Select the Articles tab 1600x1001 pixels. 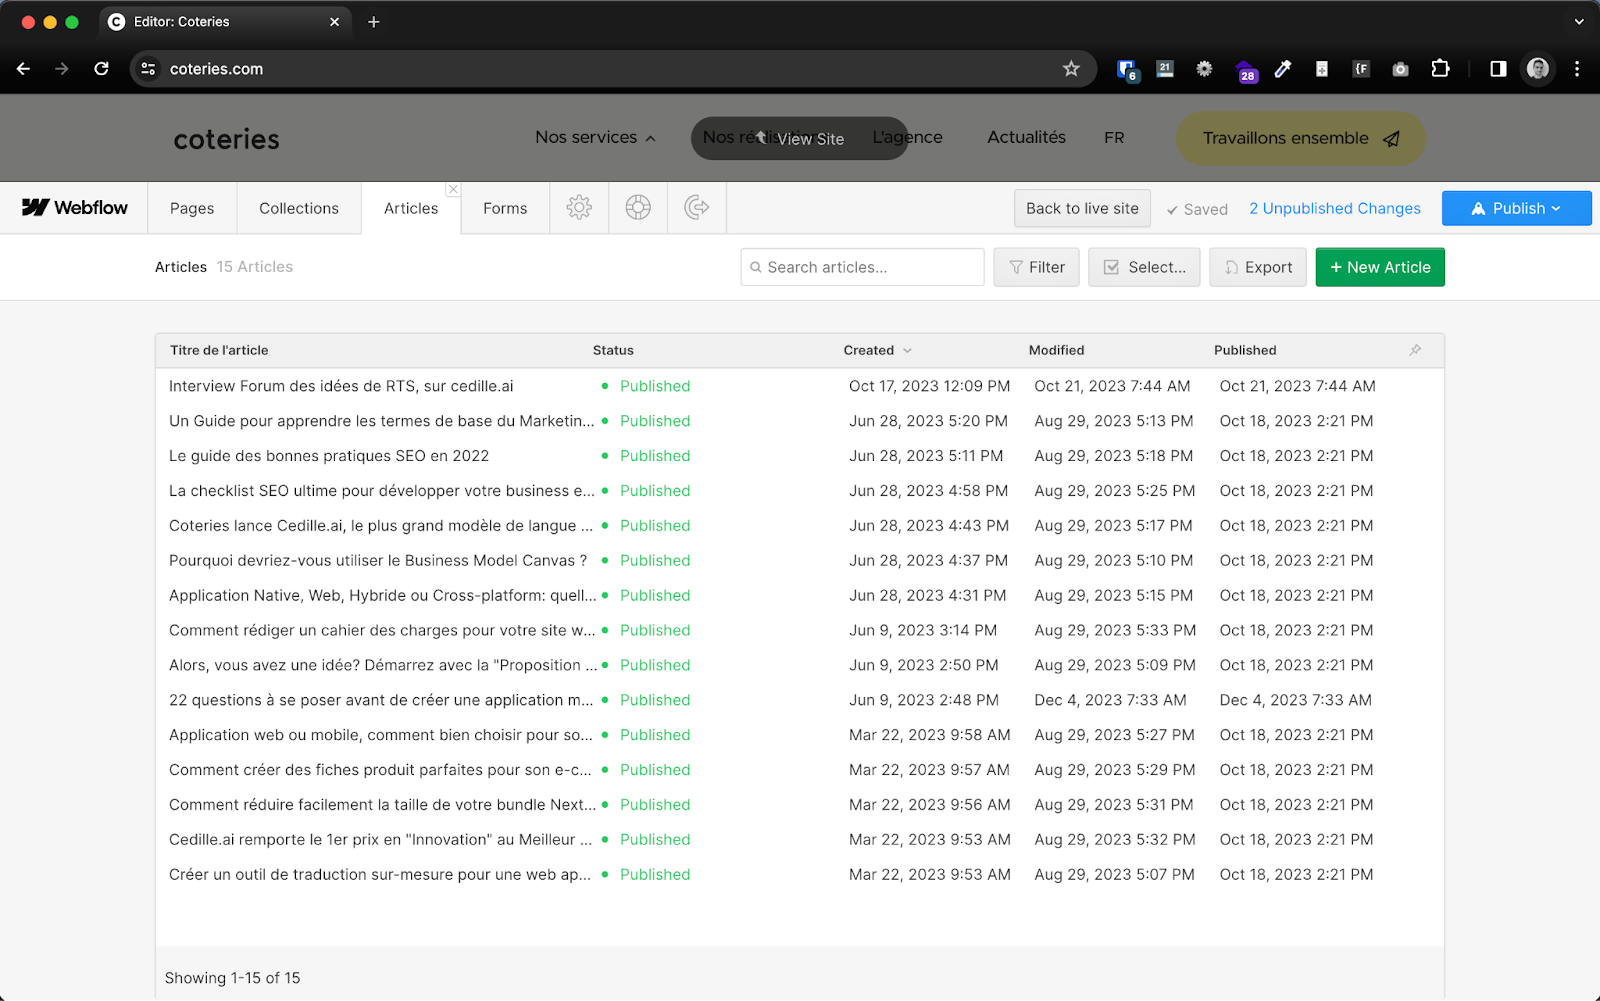[x=411, y=208]
